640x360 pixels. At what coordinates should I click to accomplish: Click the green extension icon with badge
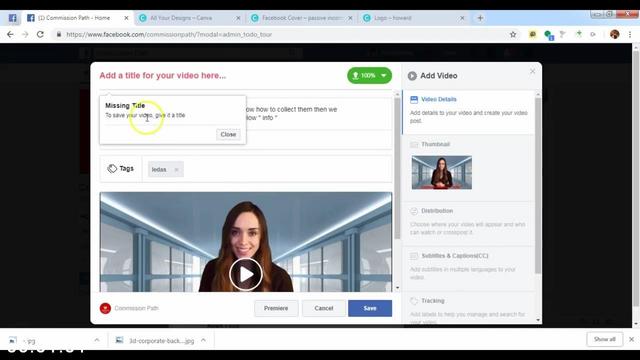tap(549, 35)
